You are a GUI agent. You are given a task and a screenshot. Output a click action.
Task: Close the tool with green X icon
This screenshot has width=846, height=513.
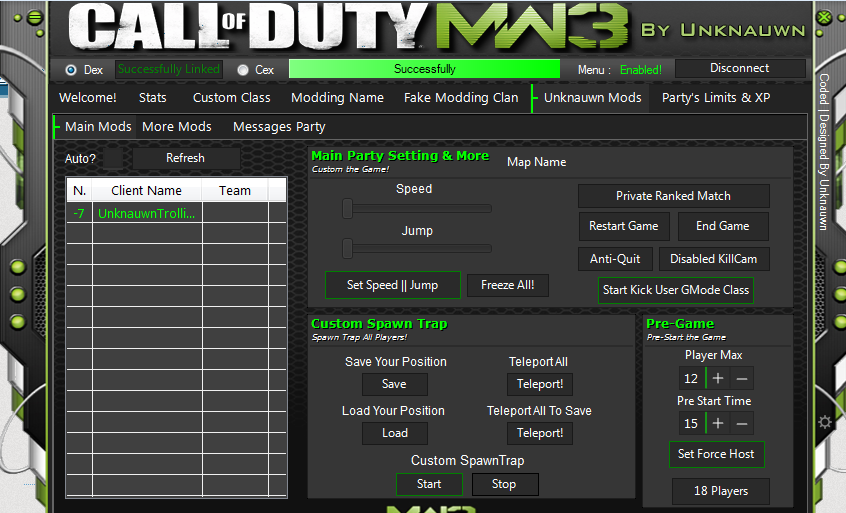pyautogui.click(x=824, y=17)
